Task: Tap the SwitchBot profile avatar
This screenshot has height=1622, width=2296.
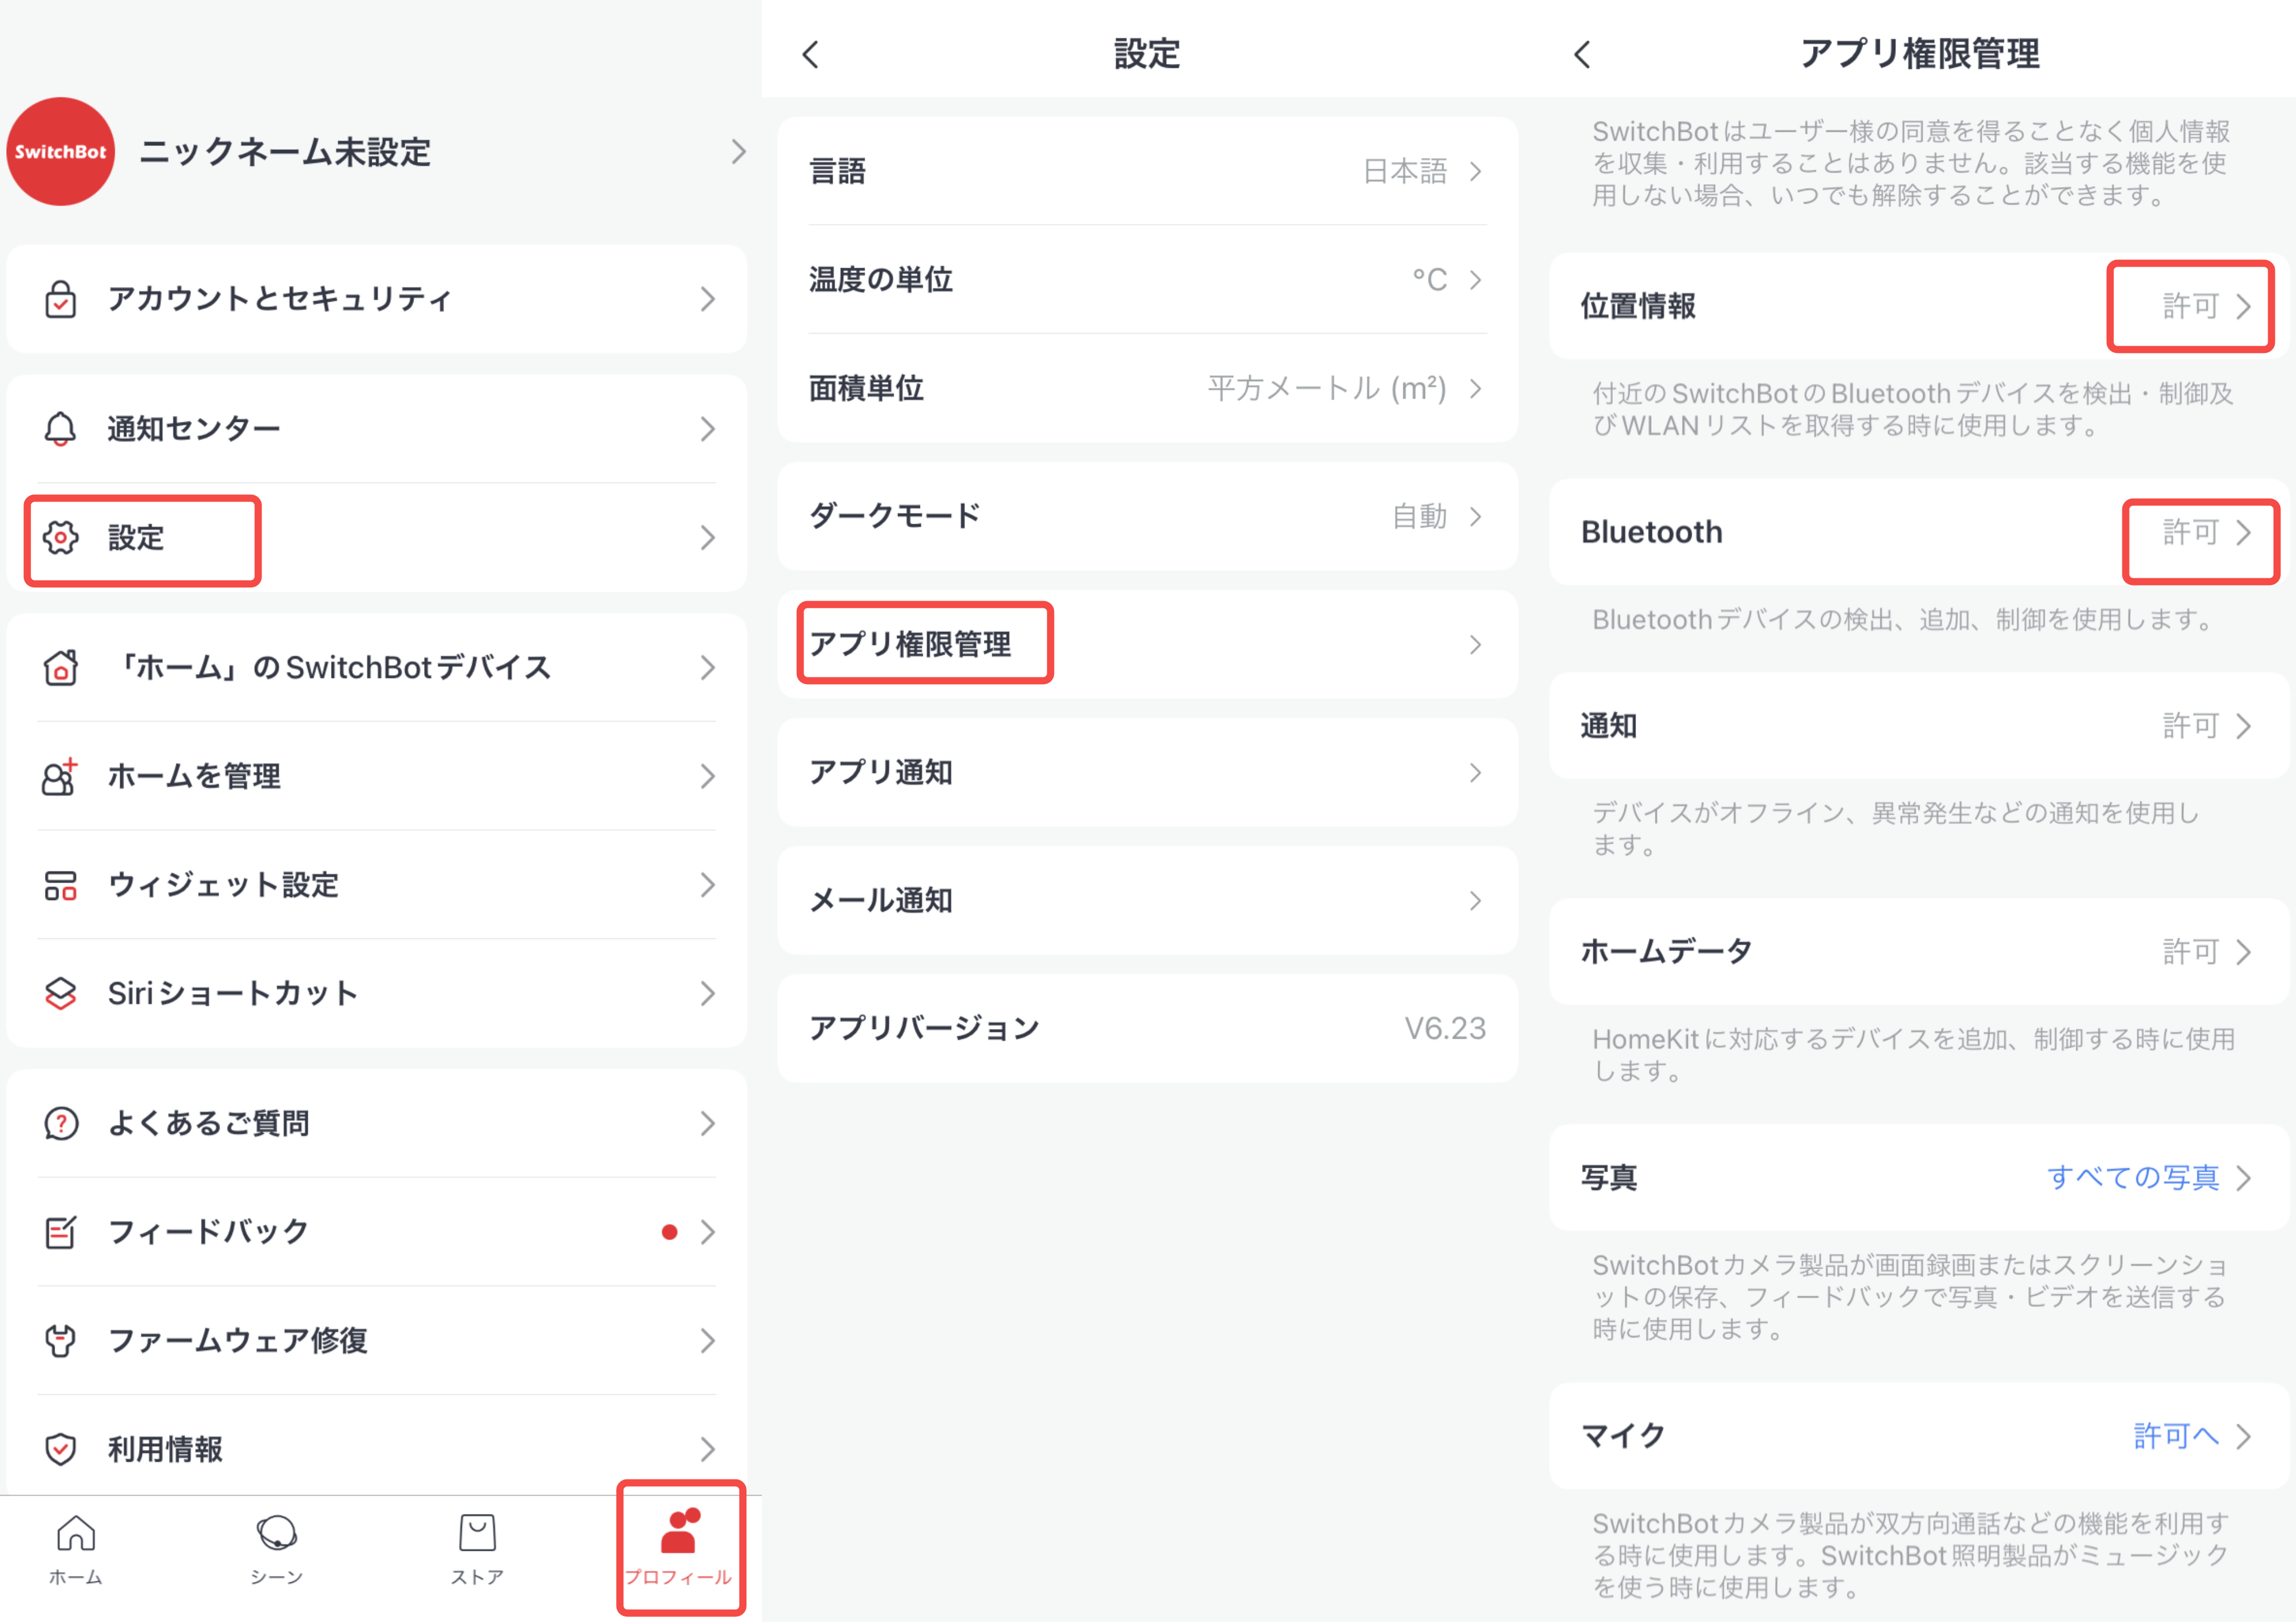Action: (x=61, y=152)
